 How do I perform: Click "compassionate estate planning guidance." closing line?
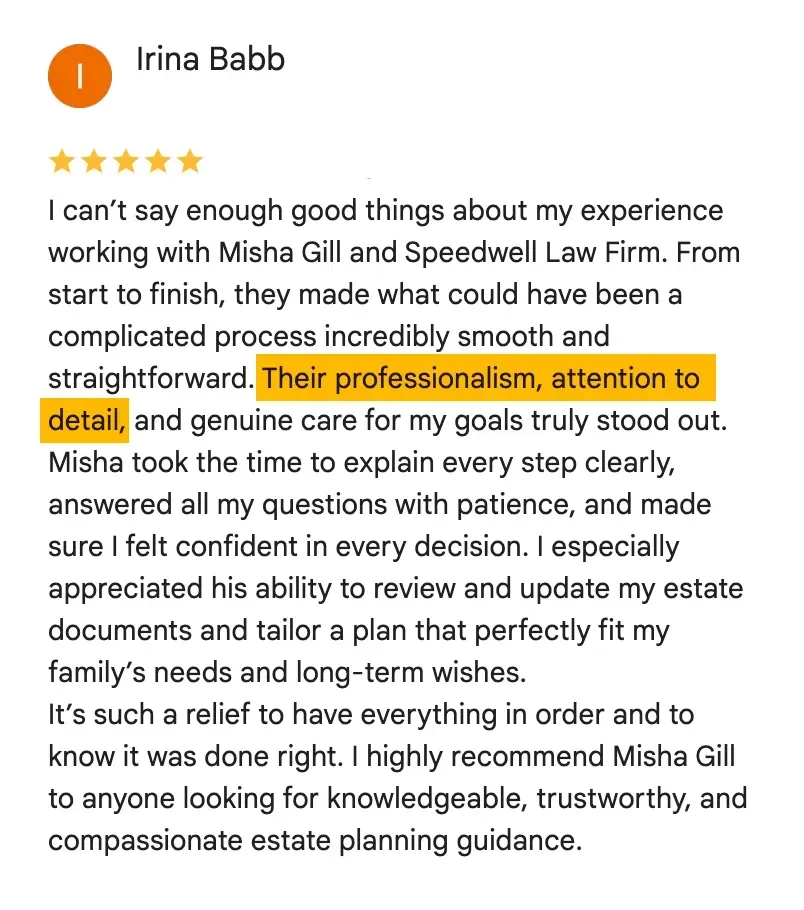pyautogui.click(x=314, y=841)
